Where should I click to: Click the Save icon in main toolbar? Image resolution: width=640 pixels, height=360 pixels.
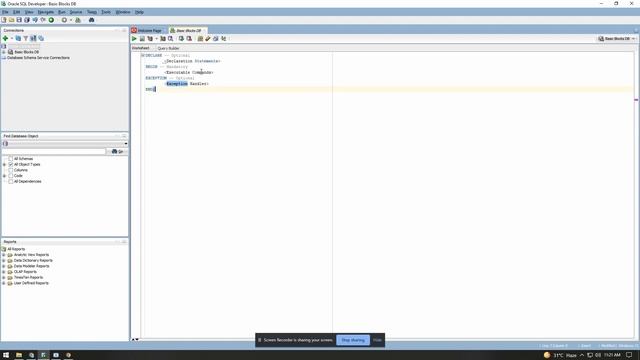19,20
